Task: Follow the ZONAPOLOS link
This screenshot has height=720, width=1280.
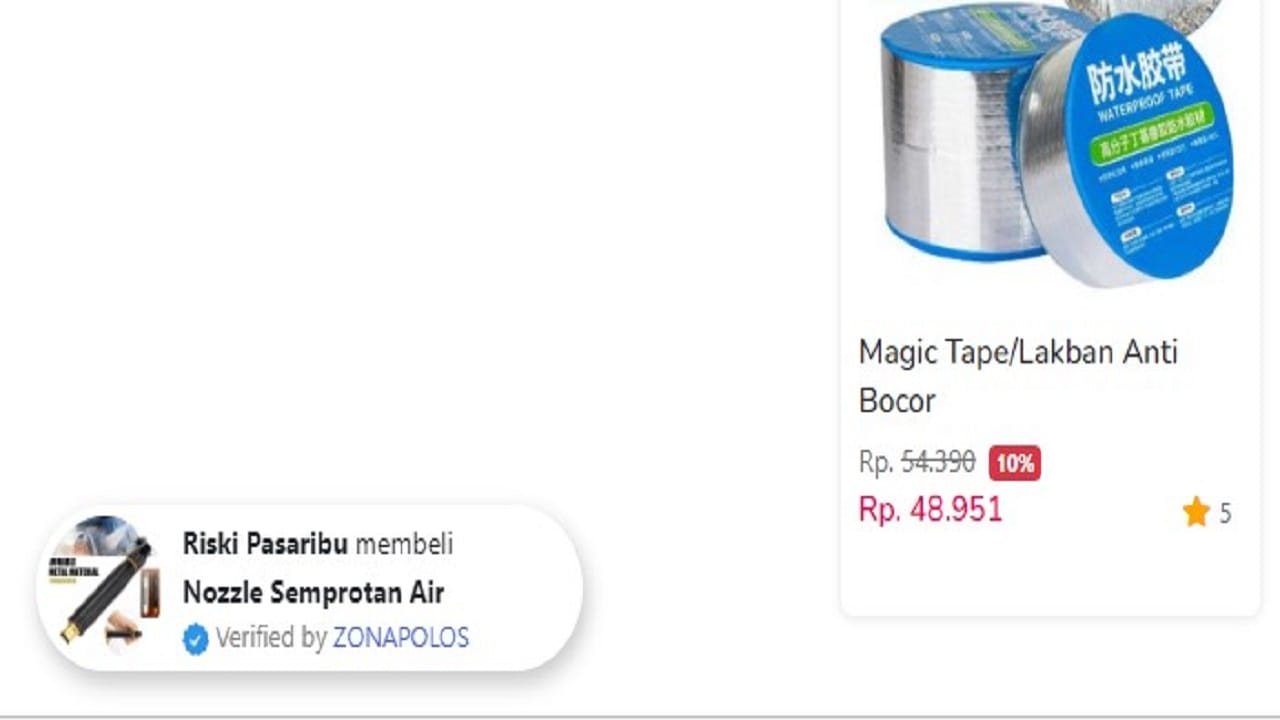Action: 400,638
